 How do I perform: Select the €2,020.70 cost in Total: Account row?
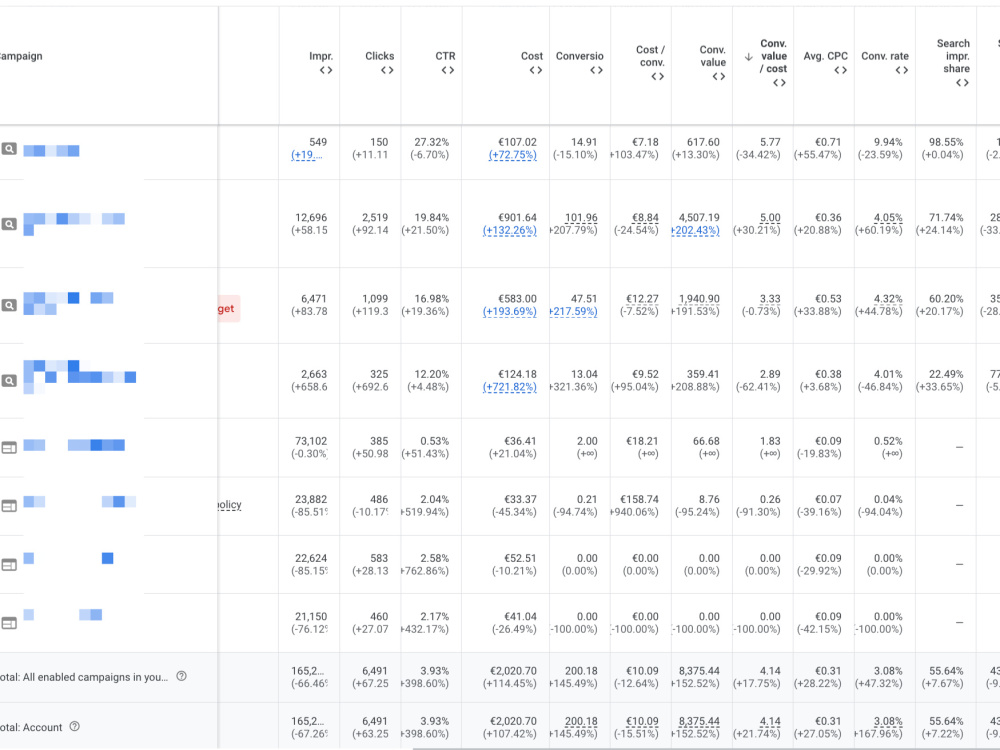tap(513, 721)
